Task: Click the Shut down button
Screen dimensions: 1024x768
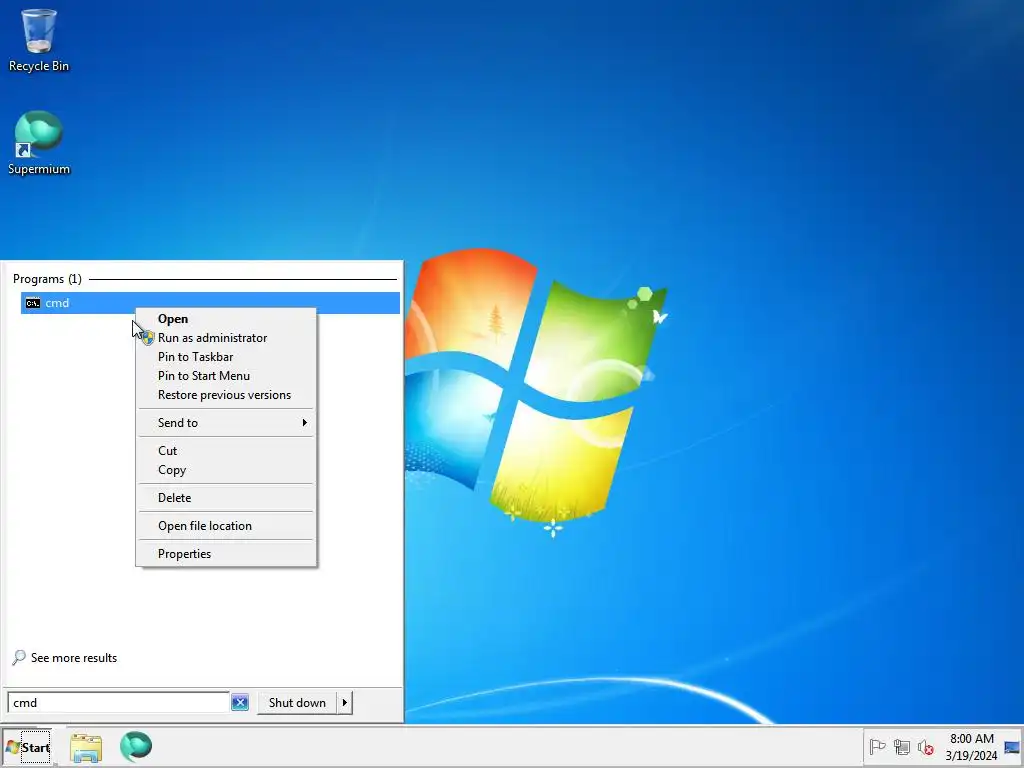Action: [x=297, y=703]
